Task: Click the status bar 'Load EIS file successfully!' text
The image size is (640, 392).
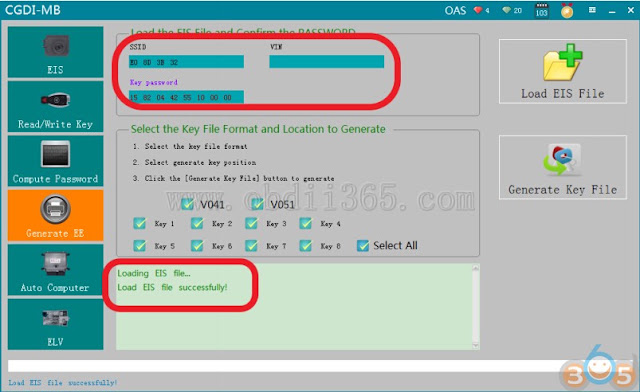Action: 63,383
